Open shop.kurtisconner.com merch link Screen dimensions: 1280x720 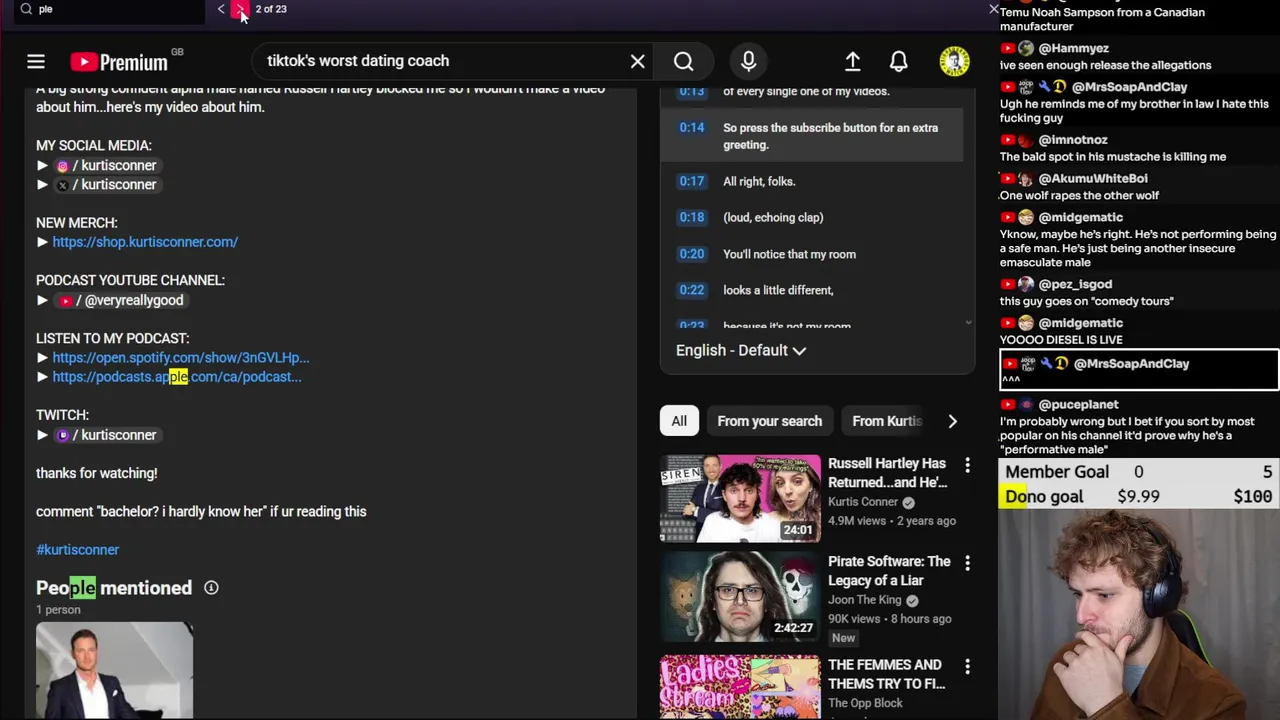coord(145,242)
